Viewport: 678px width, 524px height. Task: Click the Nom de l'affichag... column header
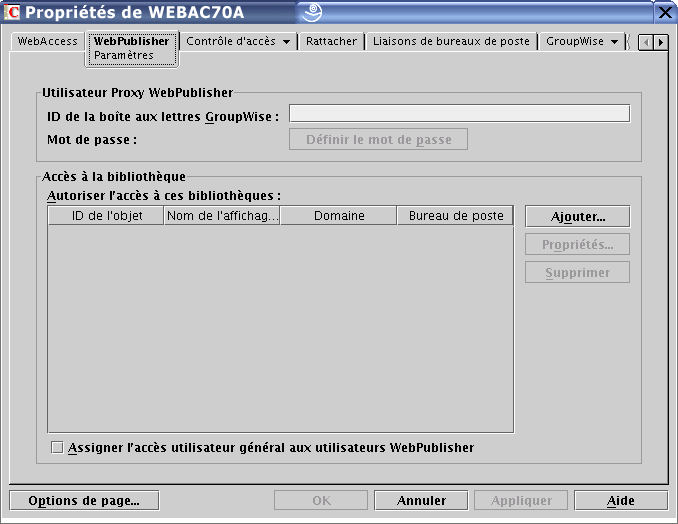(222, 216)
